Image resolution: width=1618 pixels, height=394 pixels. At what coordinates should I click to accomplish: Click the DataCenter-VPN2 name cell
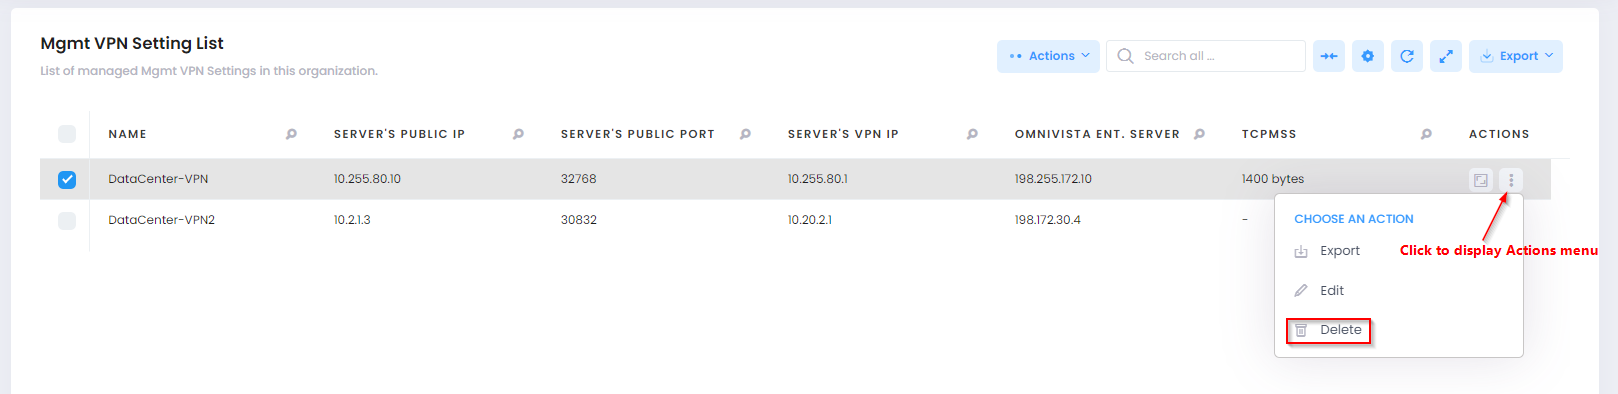click(x=162, y=220)
